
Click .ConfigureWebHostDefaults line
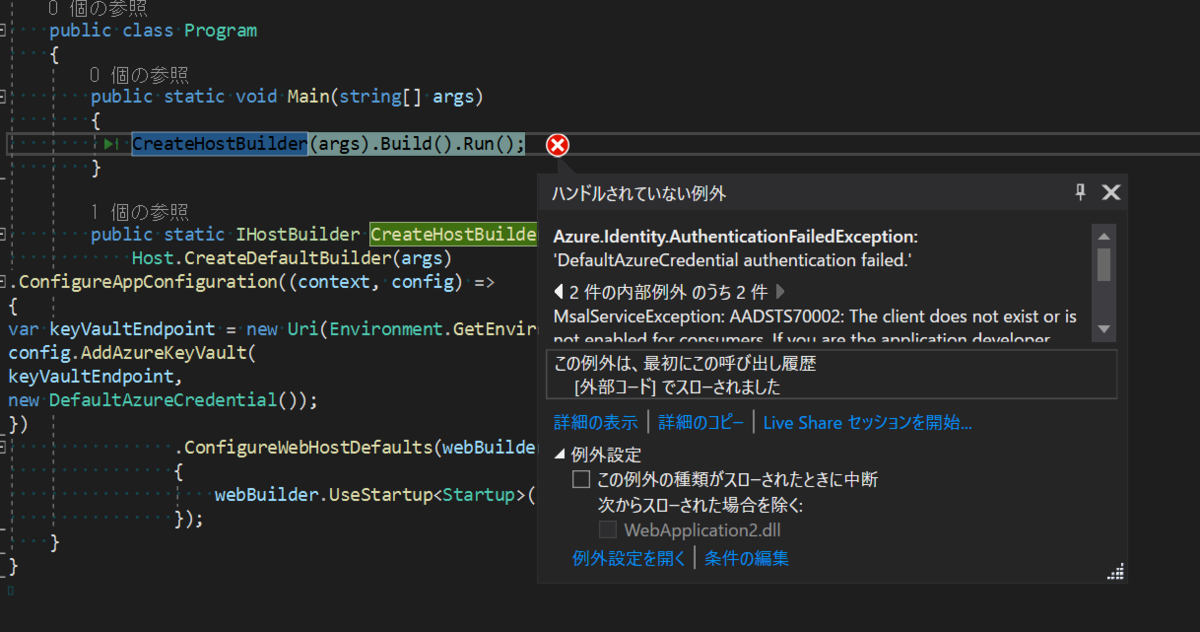(355, 447)
